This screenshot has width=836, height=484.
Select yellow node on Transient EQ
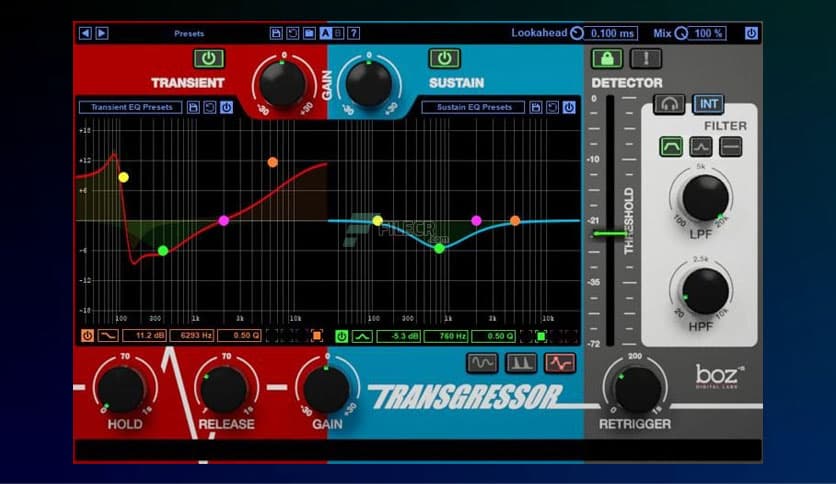[x=123, y=178]
